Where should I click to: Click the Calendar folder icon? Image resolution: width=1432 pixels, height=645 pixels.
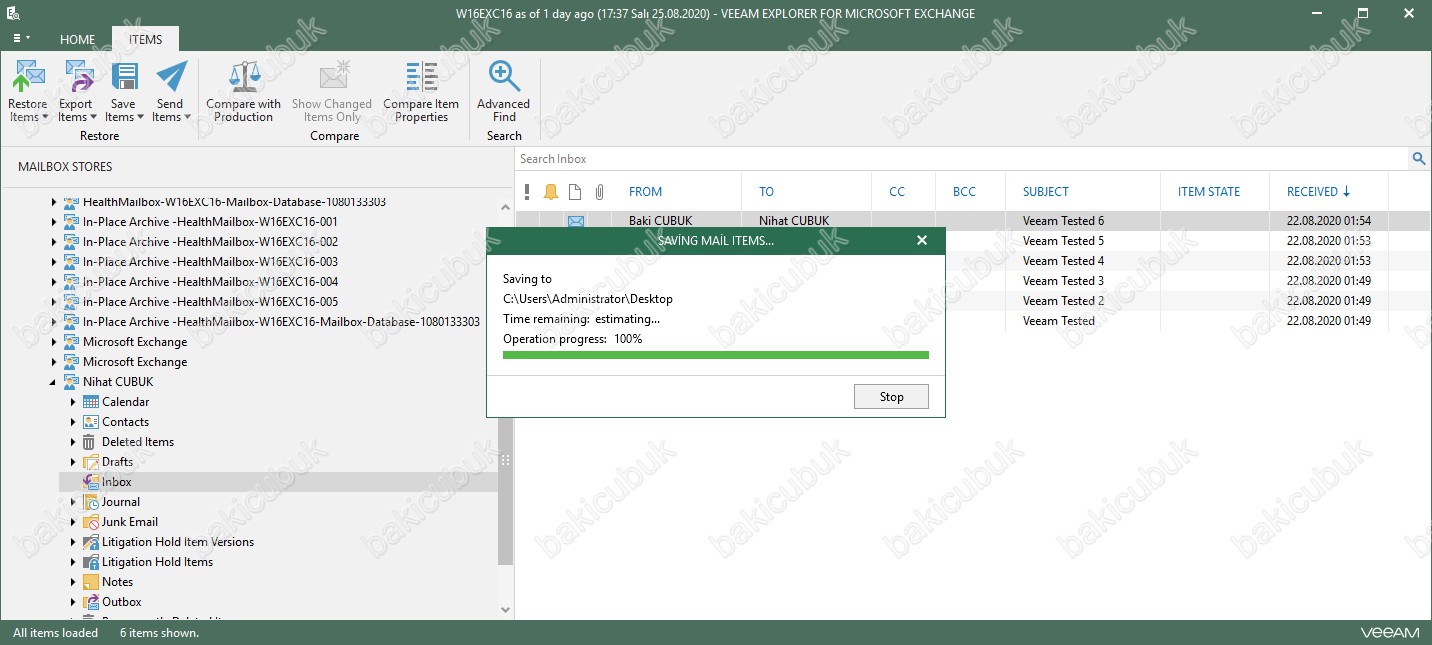pyautogui.click(x=91, y=402)
